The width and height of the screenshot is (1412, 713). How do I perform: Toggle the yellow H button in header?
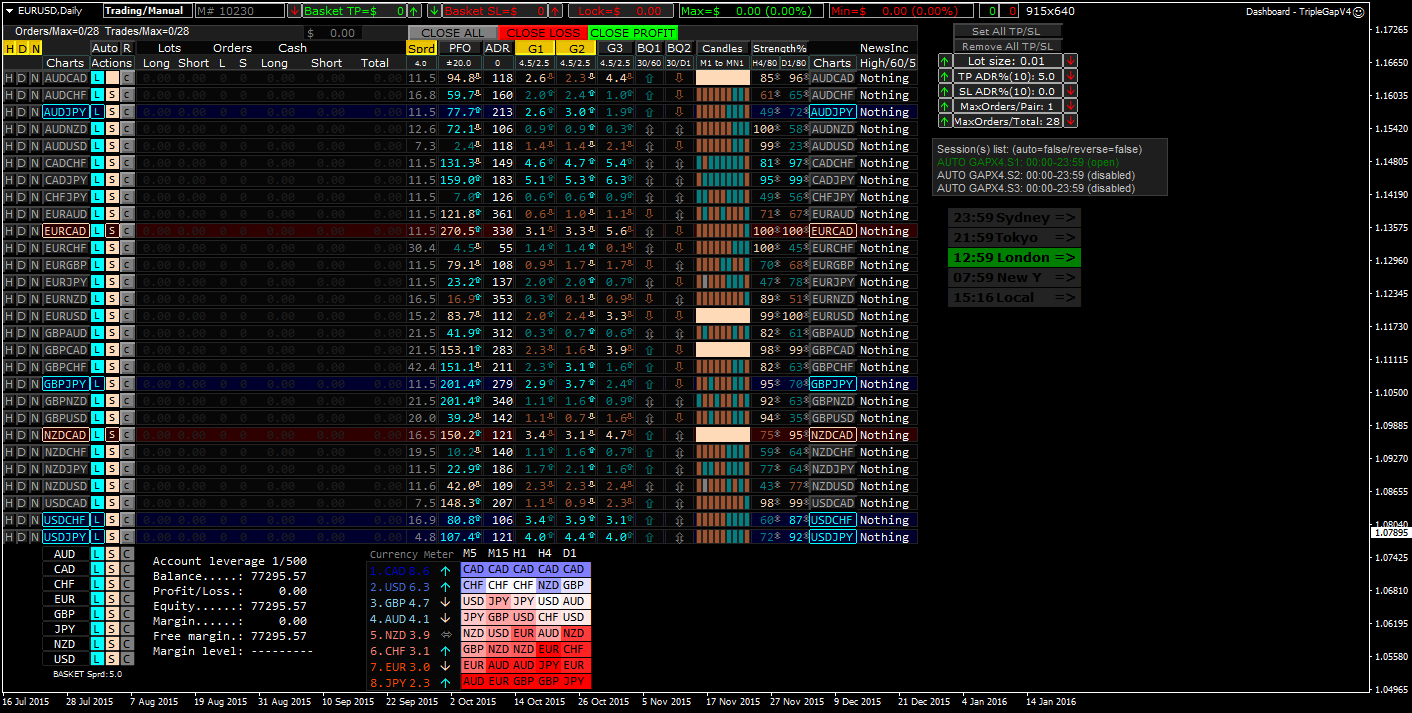pos(9,48)
